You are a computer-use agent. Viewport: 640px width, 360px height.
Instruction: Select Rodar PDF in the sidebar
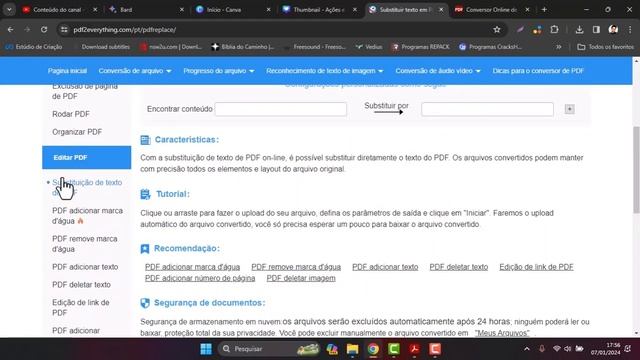(x=71, y=114)
